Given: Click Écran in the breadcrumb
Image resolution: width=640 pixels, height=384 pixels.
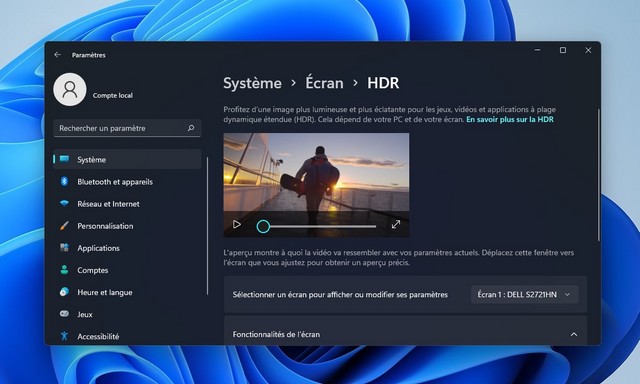Looking at the screenshot, I should tap(324, 83).
